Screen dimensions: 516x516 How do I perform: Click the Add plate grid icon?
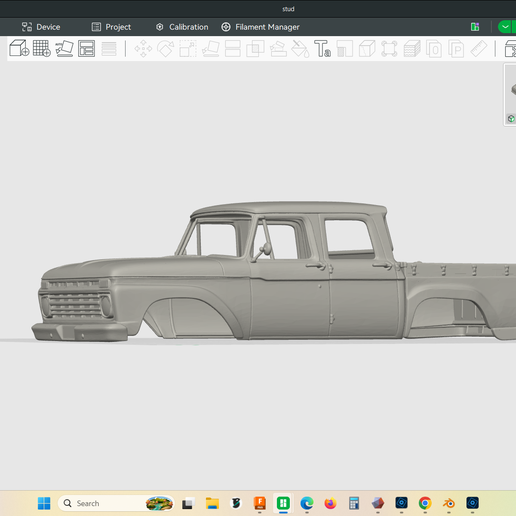coord(42,49)
